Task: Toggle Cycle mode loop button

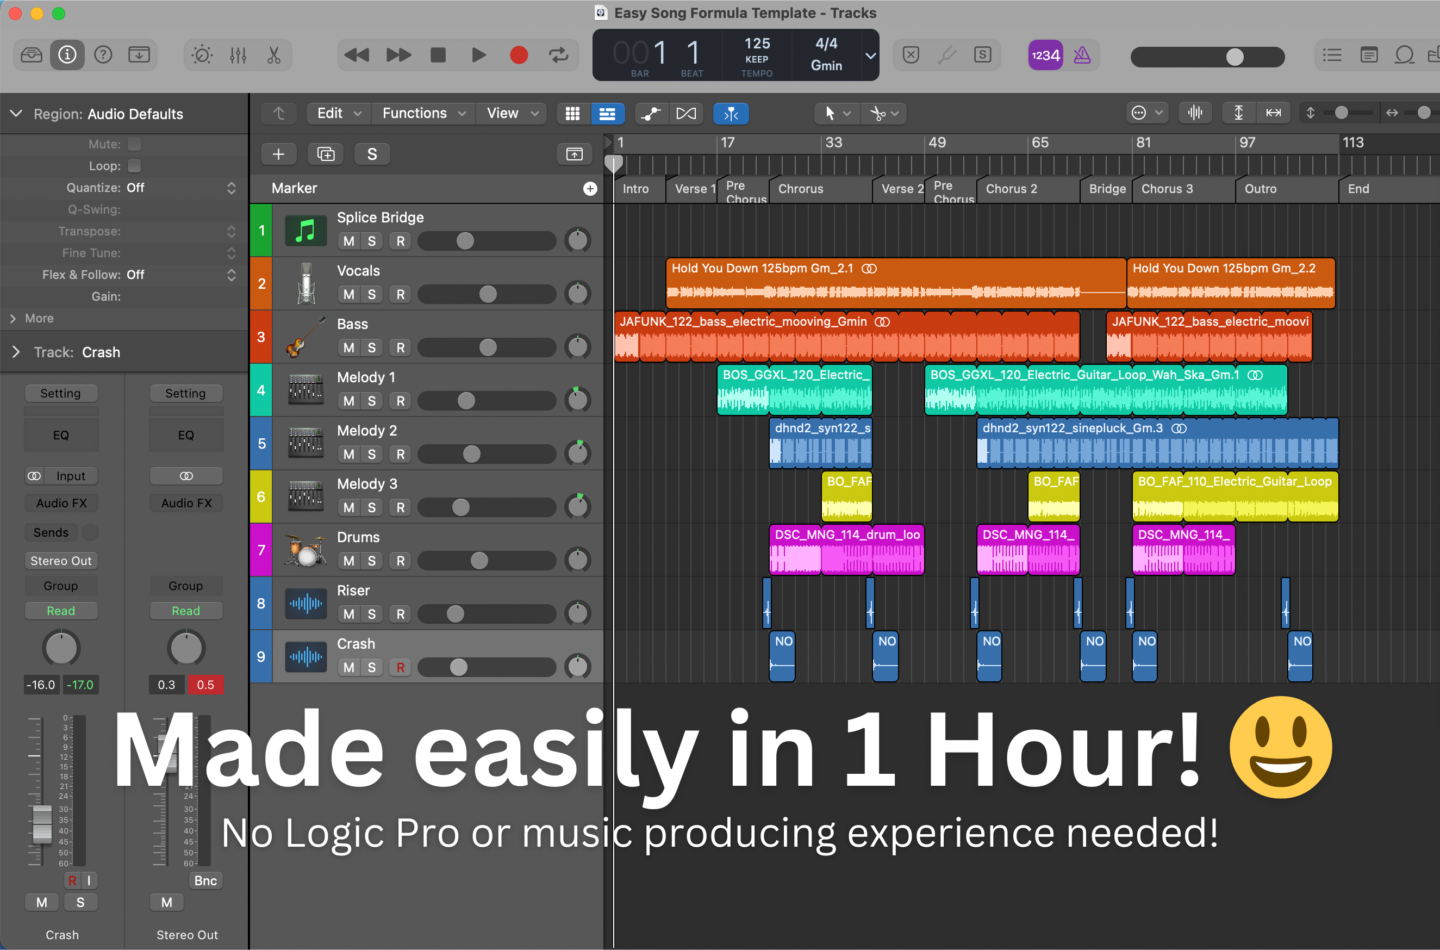Action: [559, 55]
